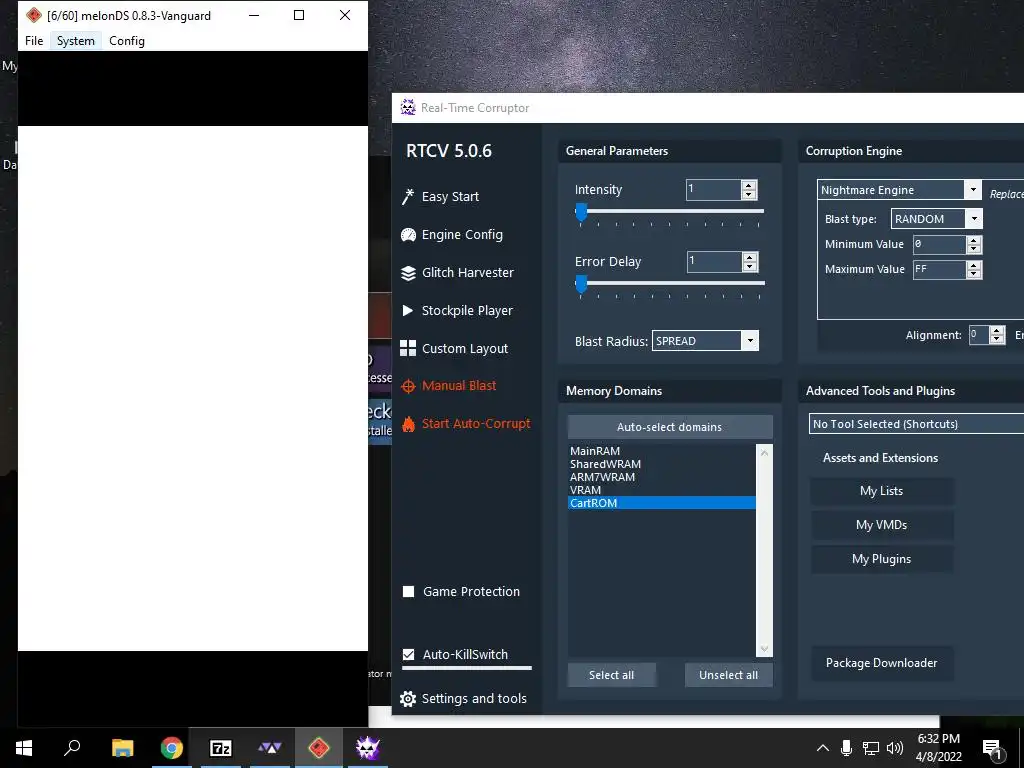Image resolution: width=1024 pixels, height=768 pixels.
Task: Select CartROM memory domain
Action: click(662, 503)
